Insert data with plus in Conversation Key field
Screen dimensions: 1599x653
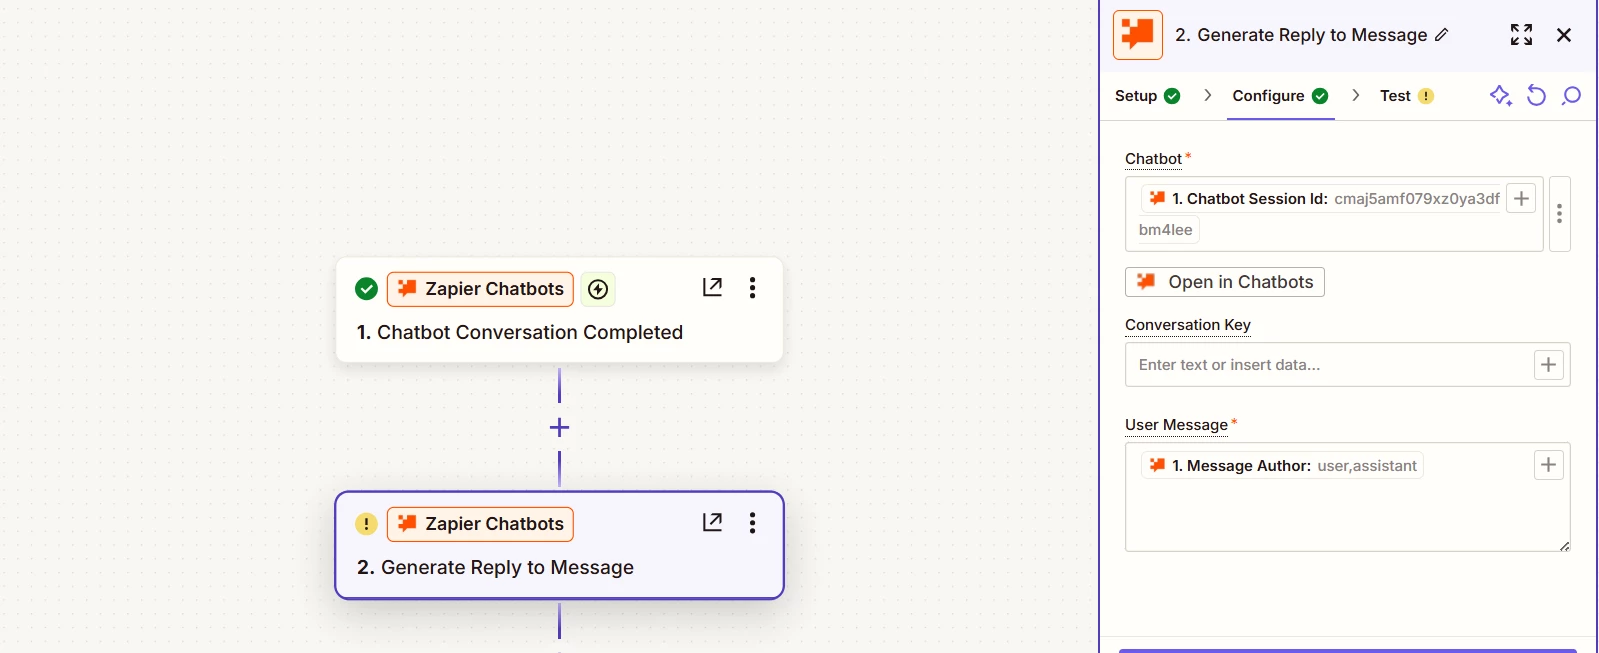coord(1548,365)
